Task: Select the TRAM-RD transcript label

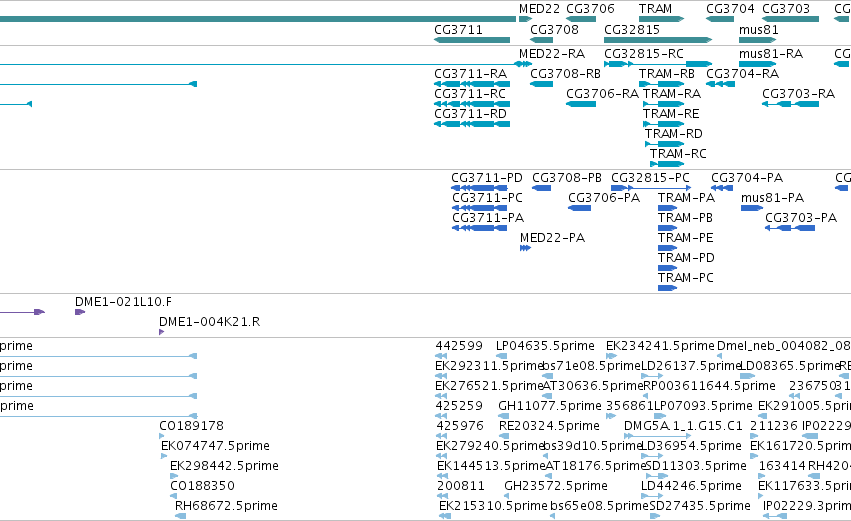Action: coord(673,134)
